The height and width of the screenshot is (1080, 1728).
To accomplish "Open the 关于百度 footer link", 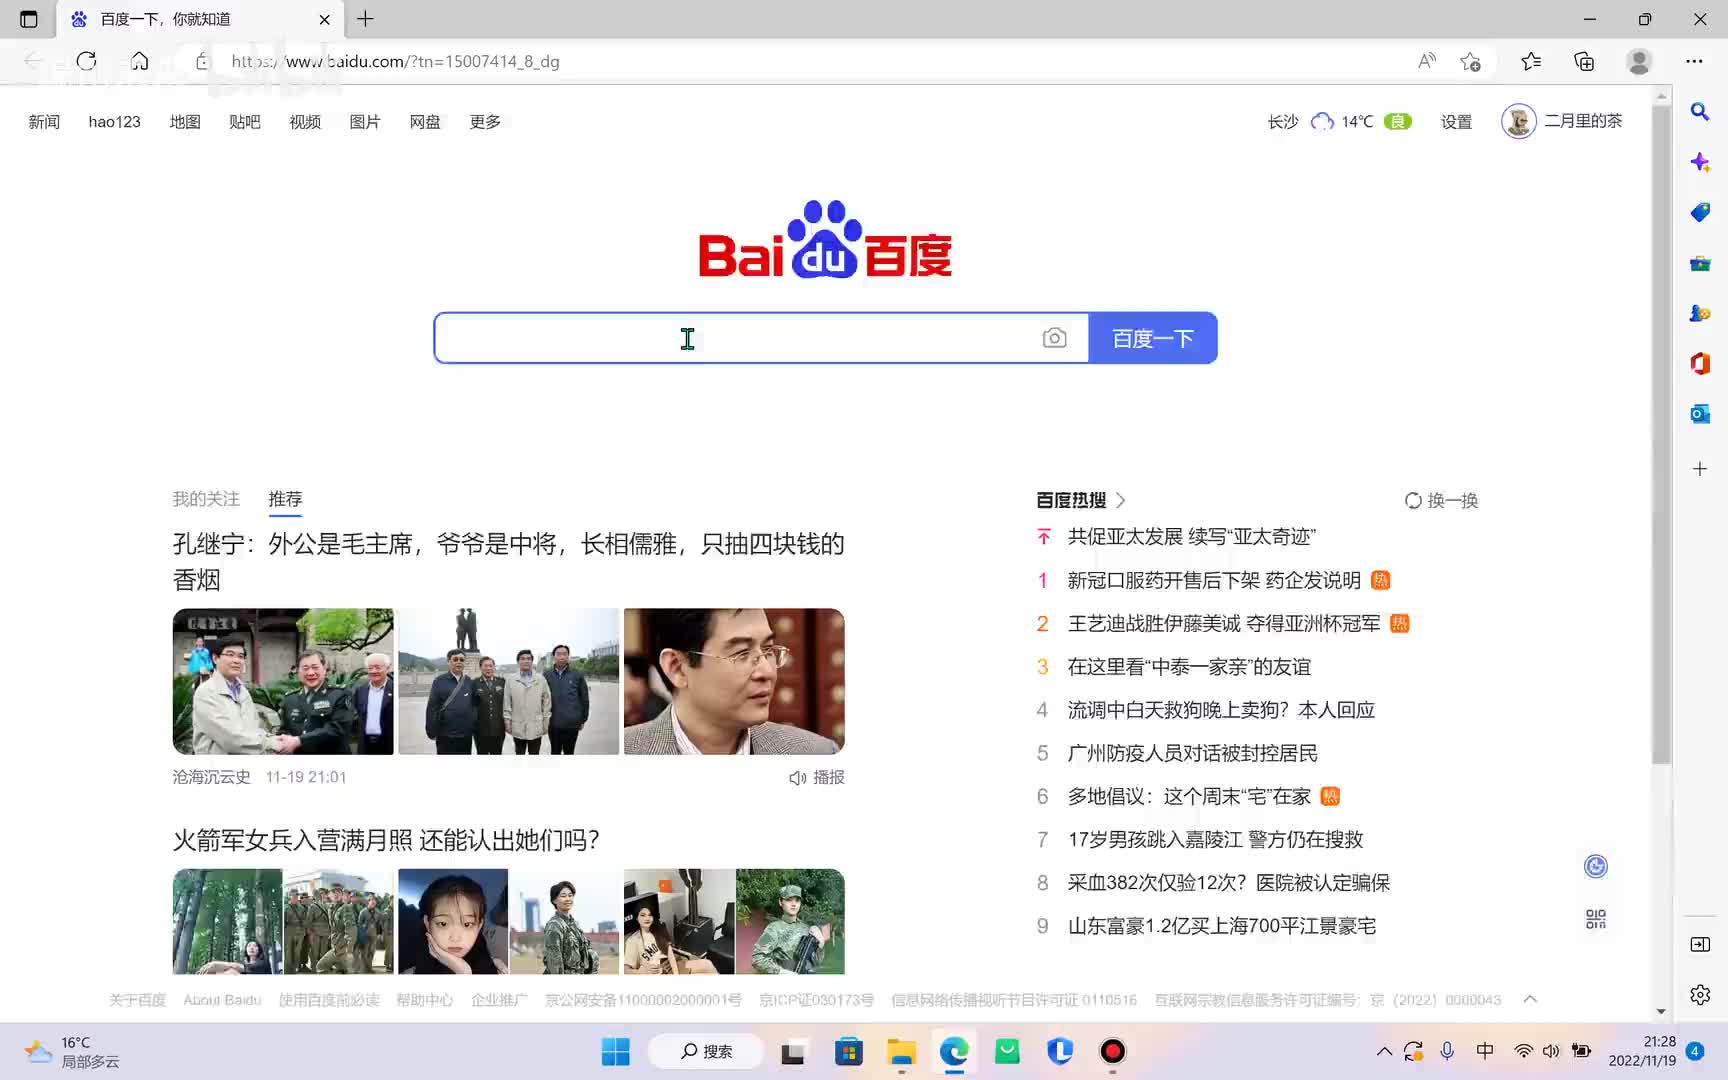I will click(x=137, y=1000).
